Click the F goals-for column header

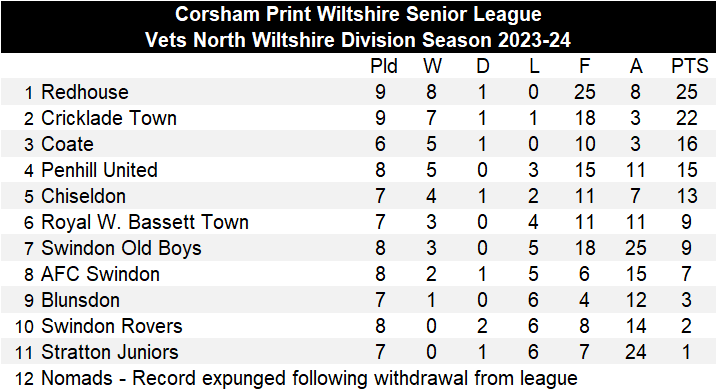[584, 67]
